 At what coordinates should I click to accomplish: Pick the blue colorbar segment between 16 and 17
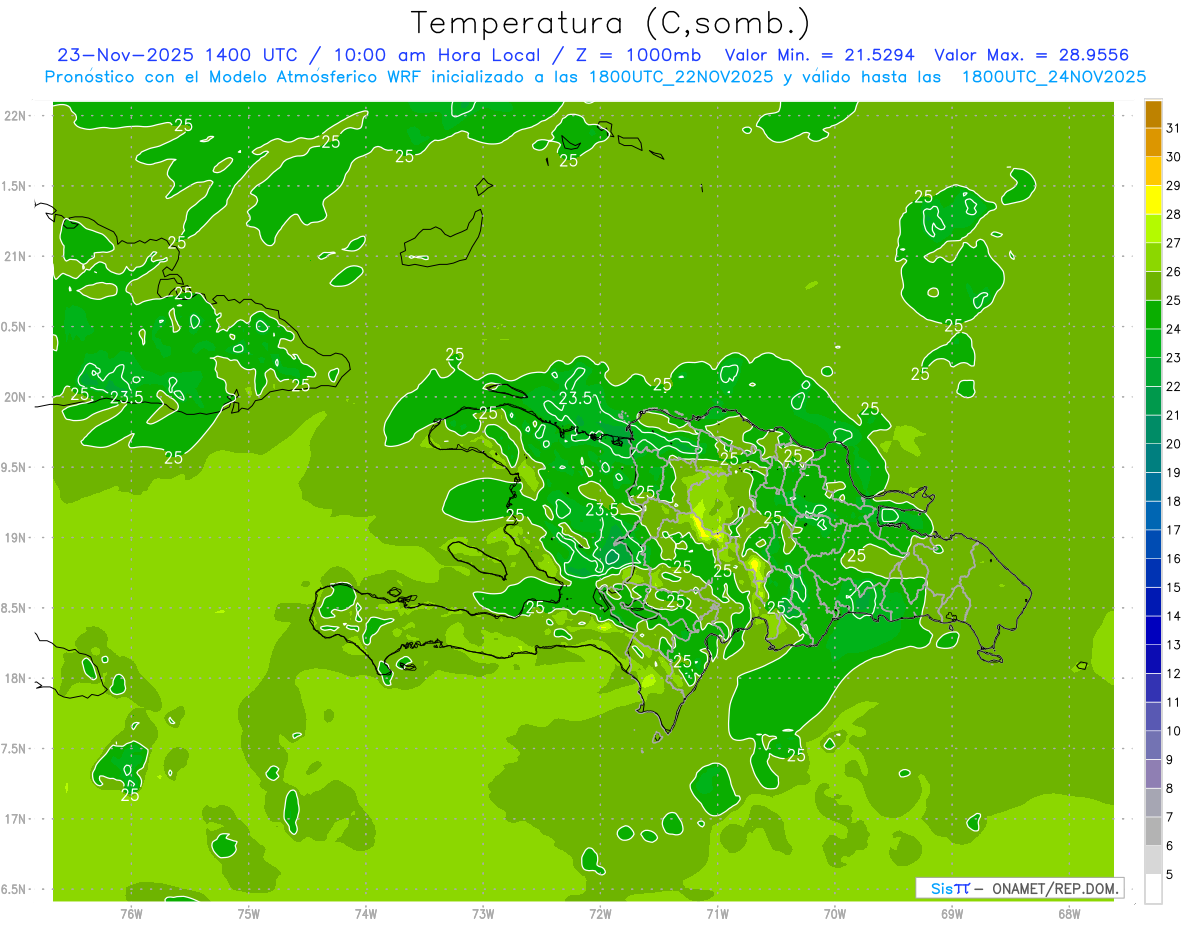coord(1153,544)
